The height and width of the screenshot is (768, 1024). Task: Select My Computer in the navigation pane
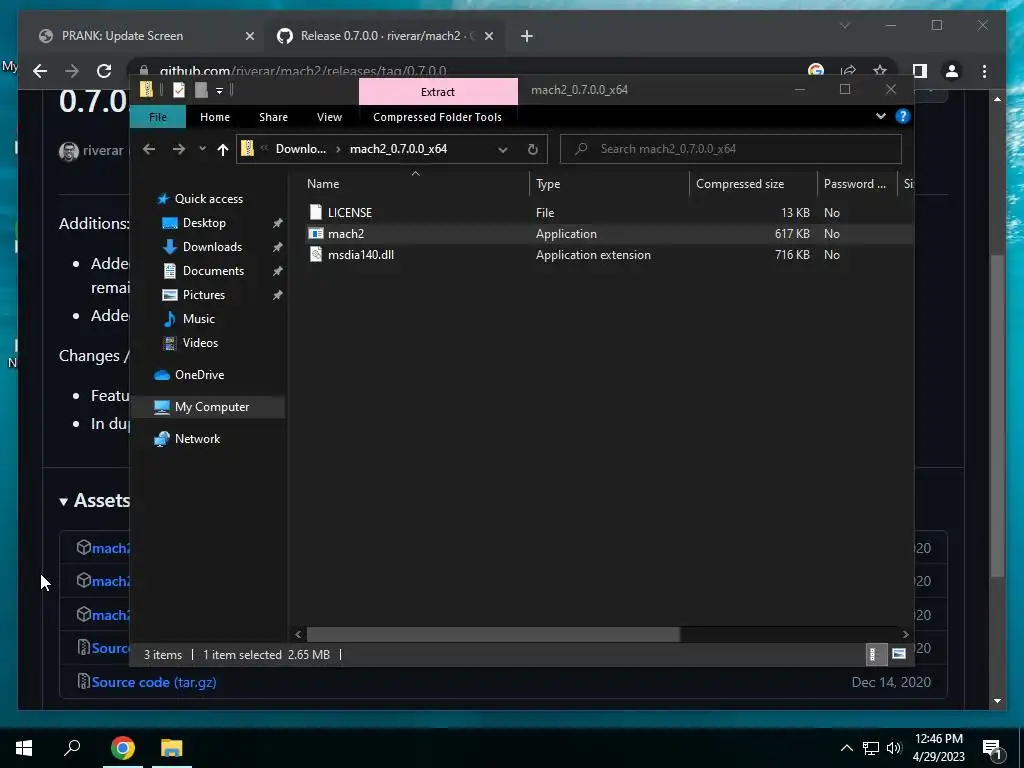pyautogui.click(x=212, y=407)
